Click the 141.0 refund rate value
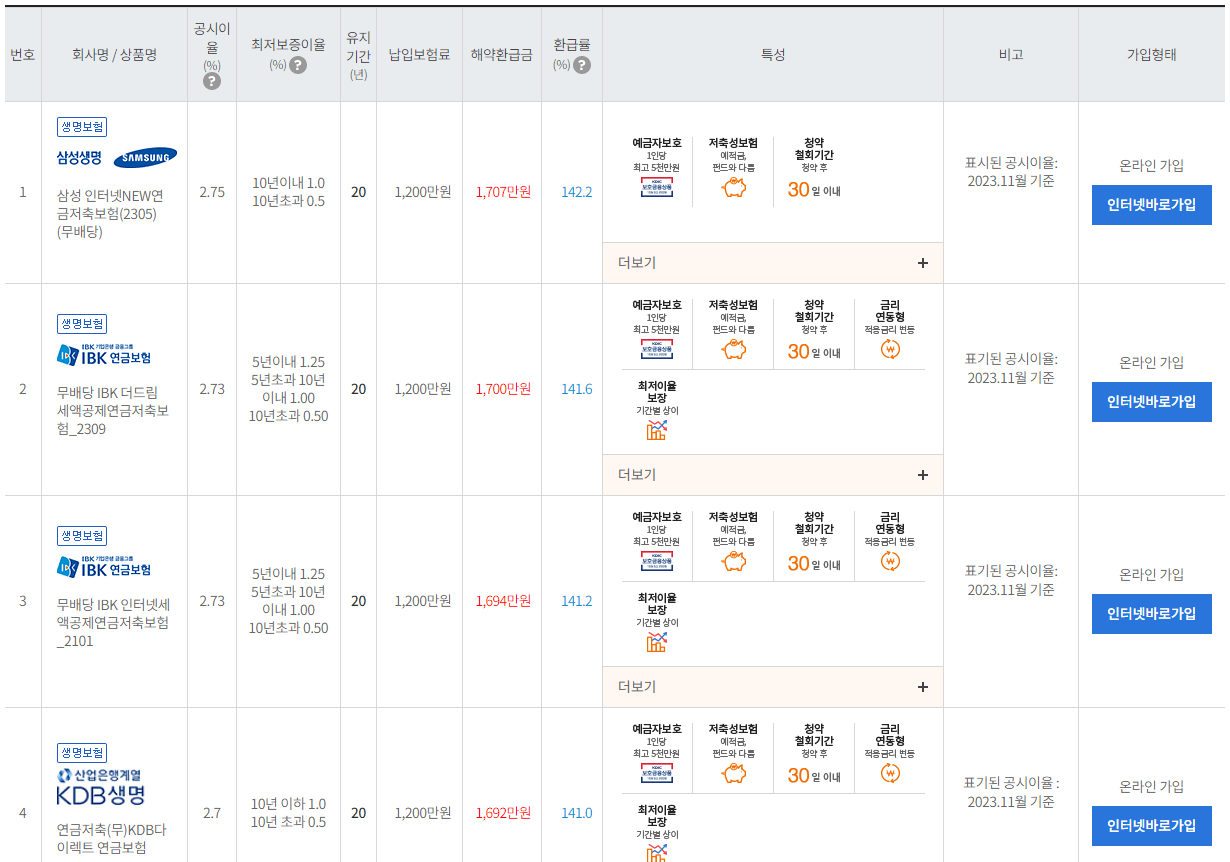This screenshot has width=1230, height=862. point(577,813)
